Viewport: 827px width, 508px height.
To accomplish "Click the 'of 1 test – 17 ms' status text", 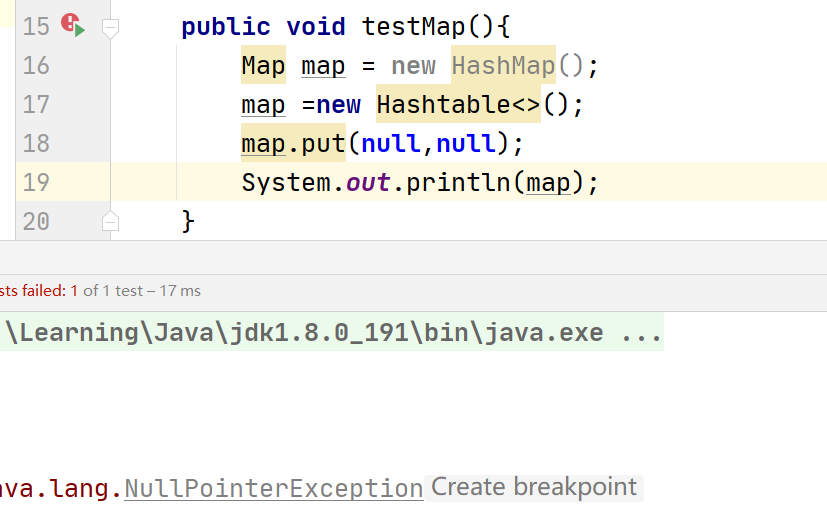I will tap(142, 291).
